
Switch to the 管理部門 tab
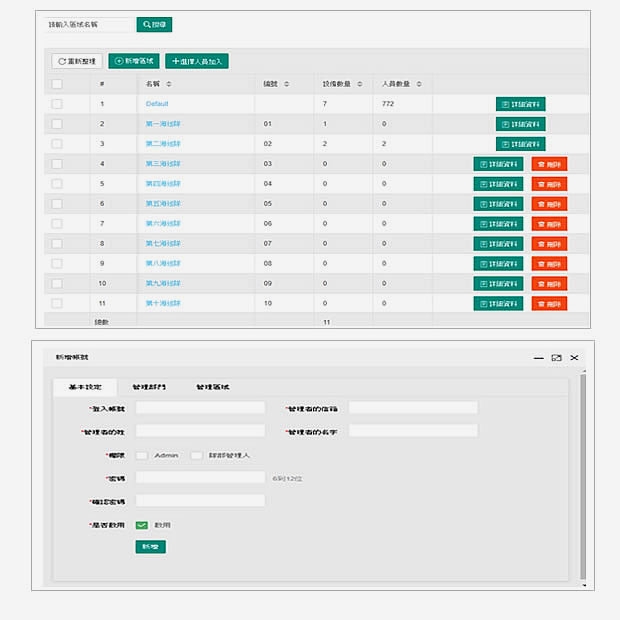pyautogui.click(x=149, y=387)
